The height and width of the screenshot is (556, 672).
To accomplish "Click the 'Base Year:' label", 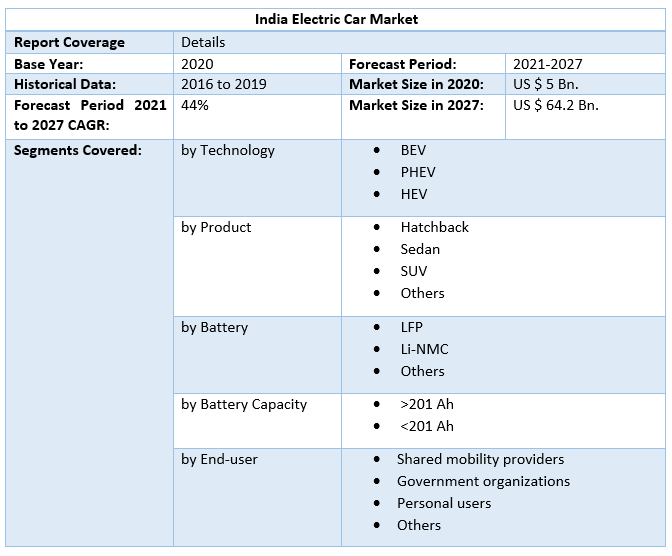I will point(49,64).
